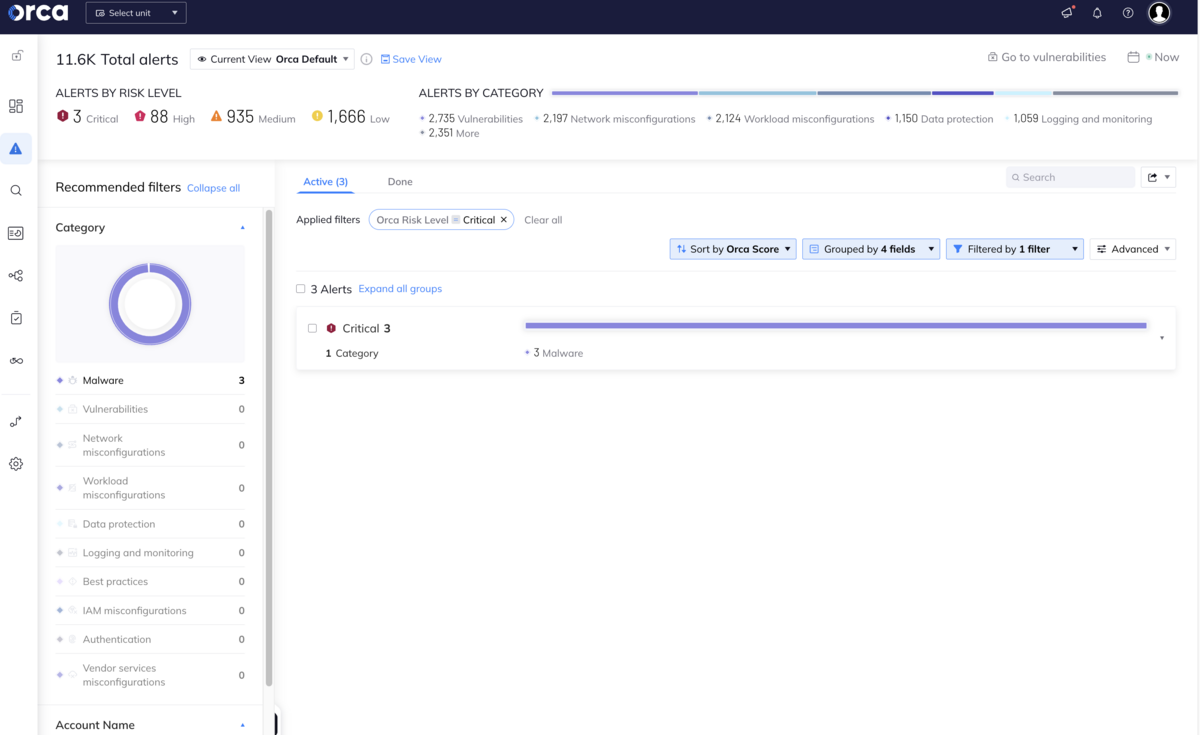Viewport: 1200px width, 735px height.
Task: Expand the Critical group row arrow
Action: pos(1161,338)
